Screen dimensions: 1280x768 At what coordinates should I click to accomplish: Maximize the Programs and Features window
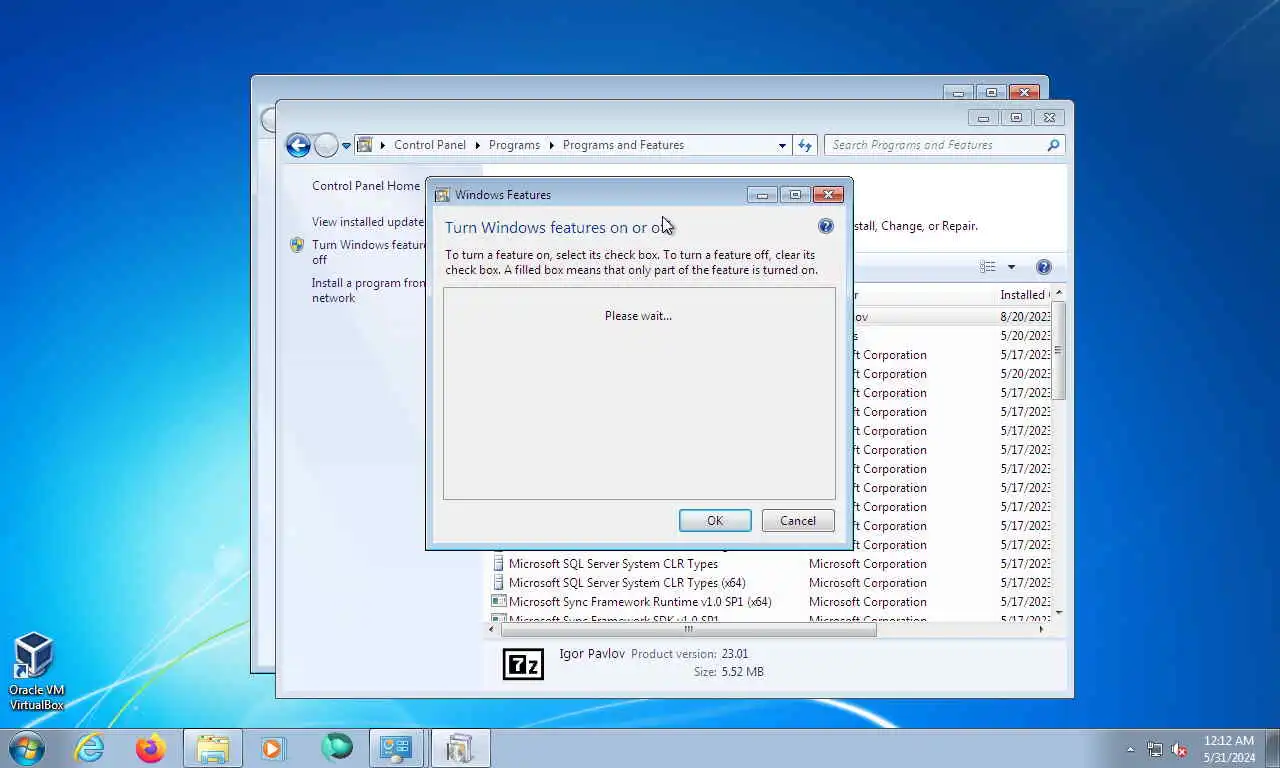[1016, 117]
